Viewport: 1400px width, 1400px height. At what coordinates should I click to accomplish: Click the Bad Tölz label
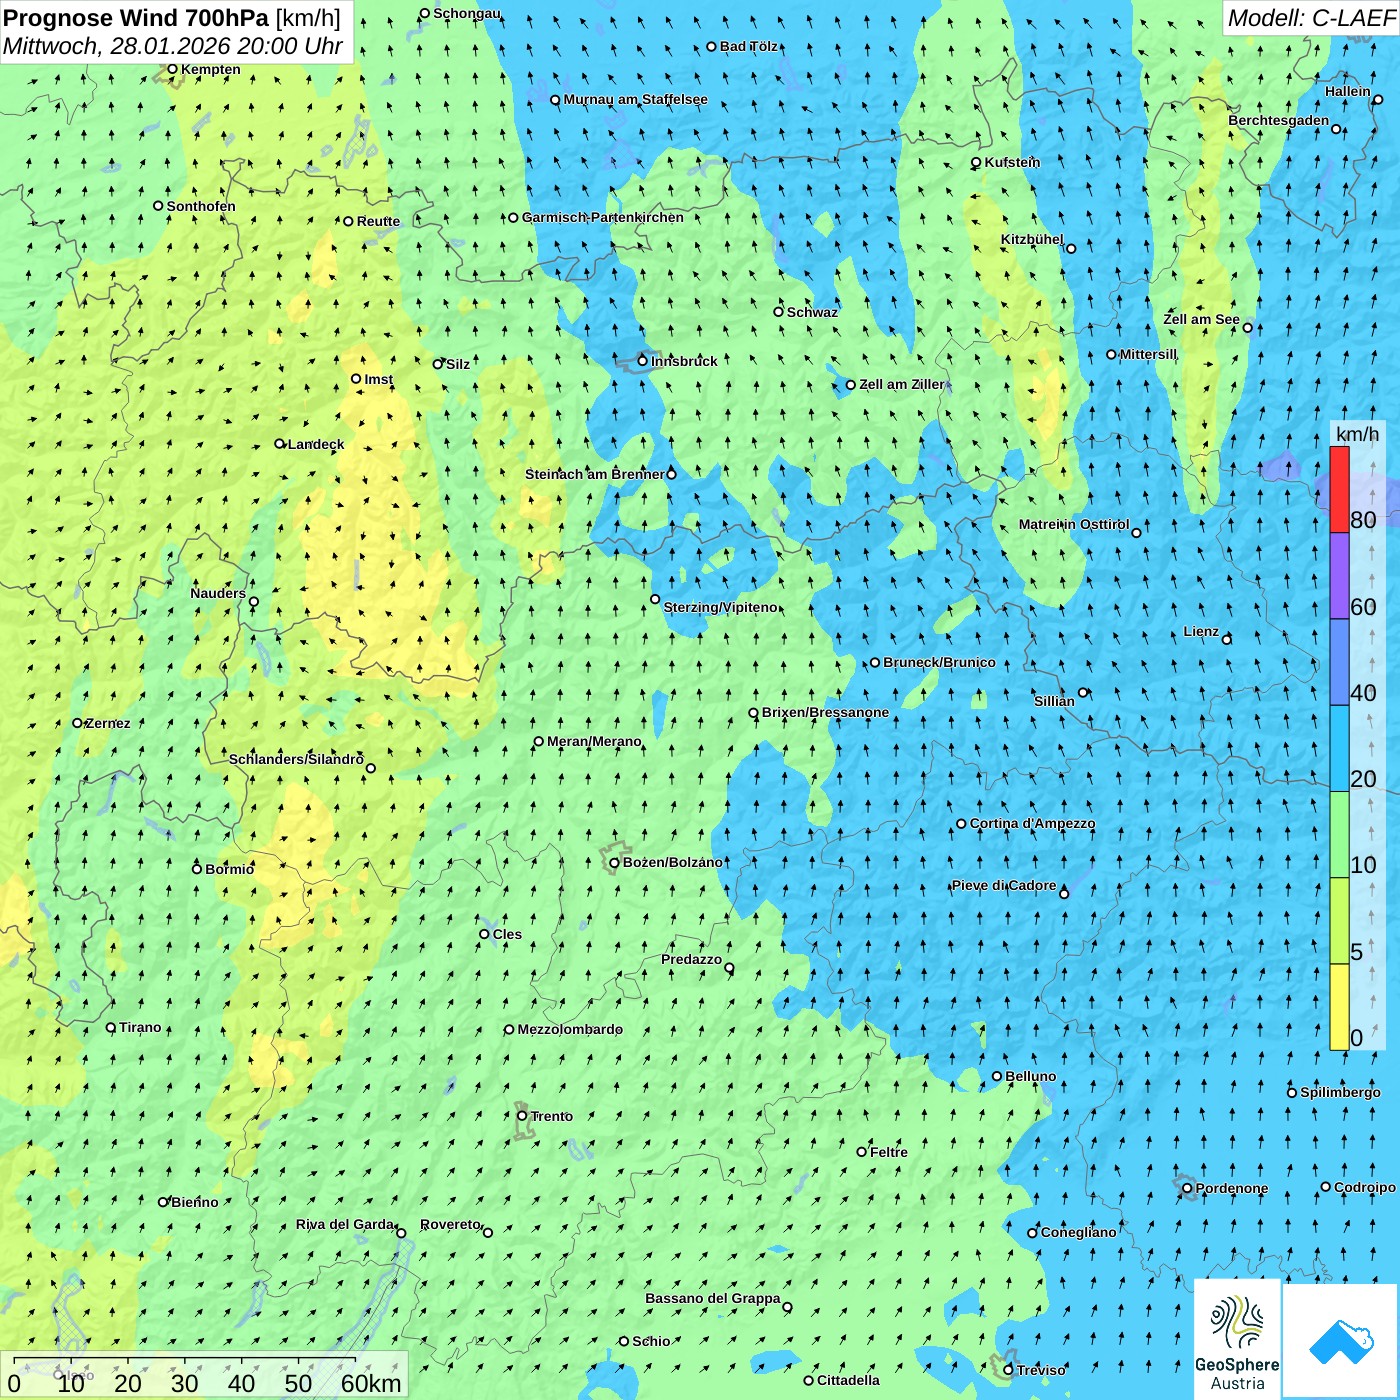coord(749,46)
